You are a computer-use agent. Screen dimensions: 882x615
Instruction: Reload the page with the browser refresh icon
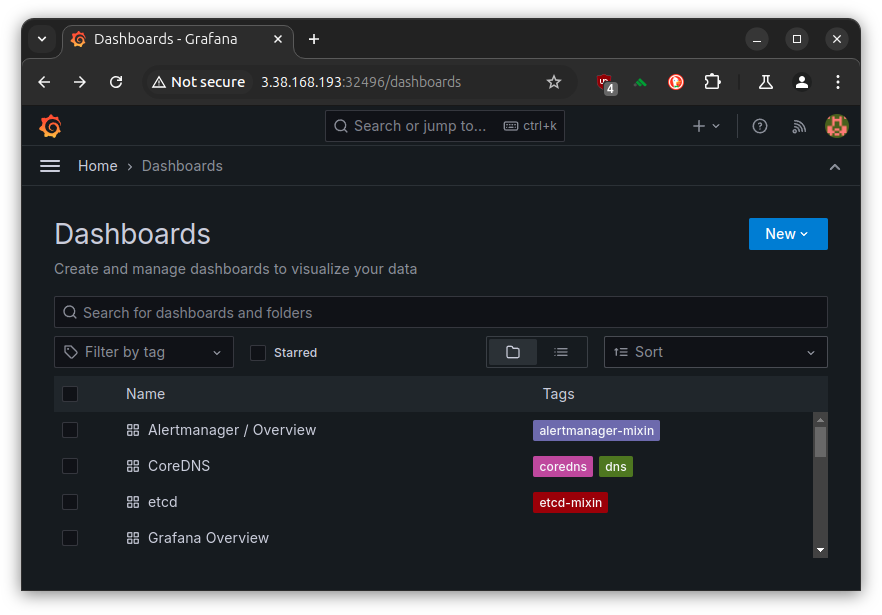pyautogui.click(x=116, y=82)
